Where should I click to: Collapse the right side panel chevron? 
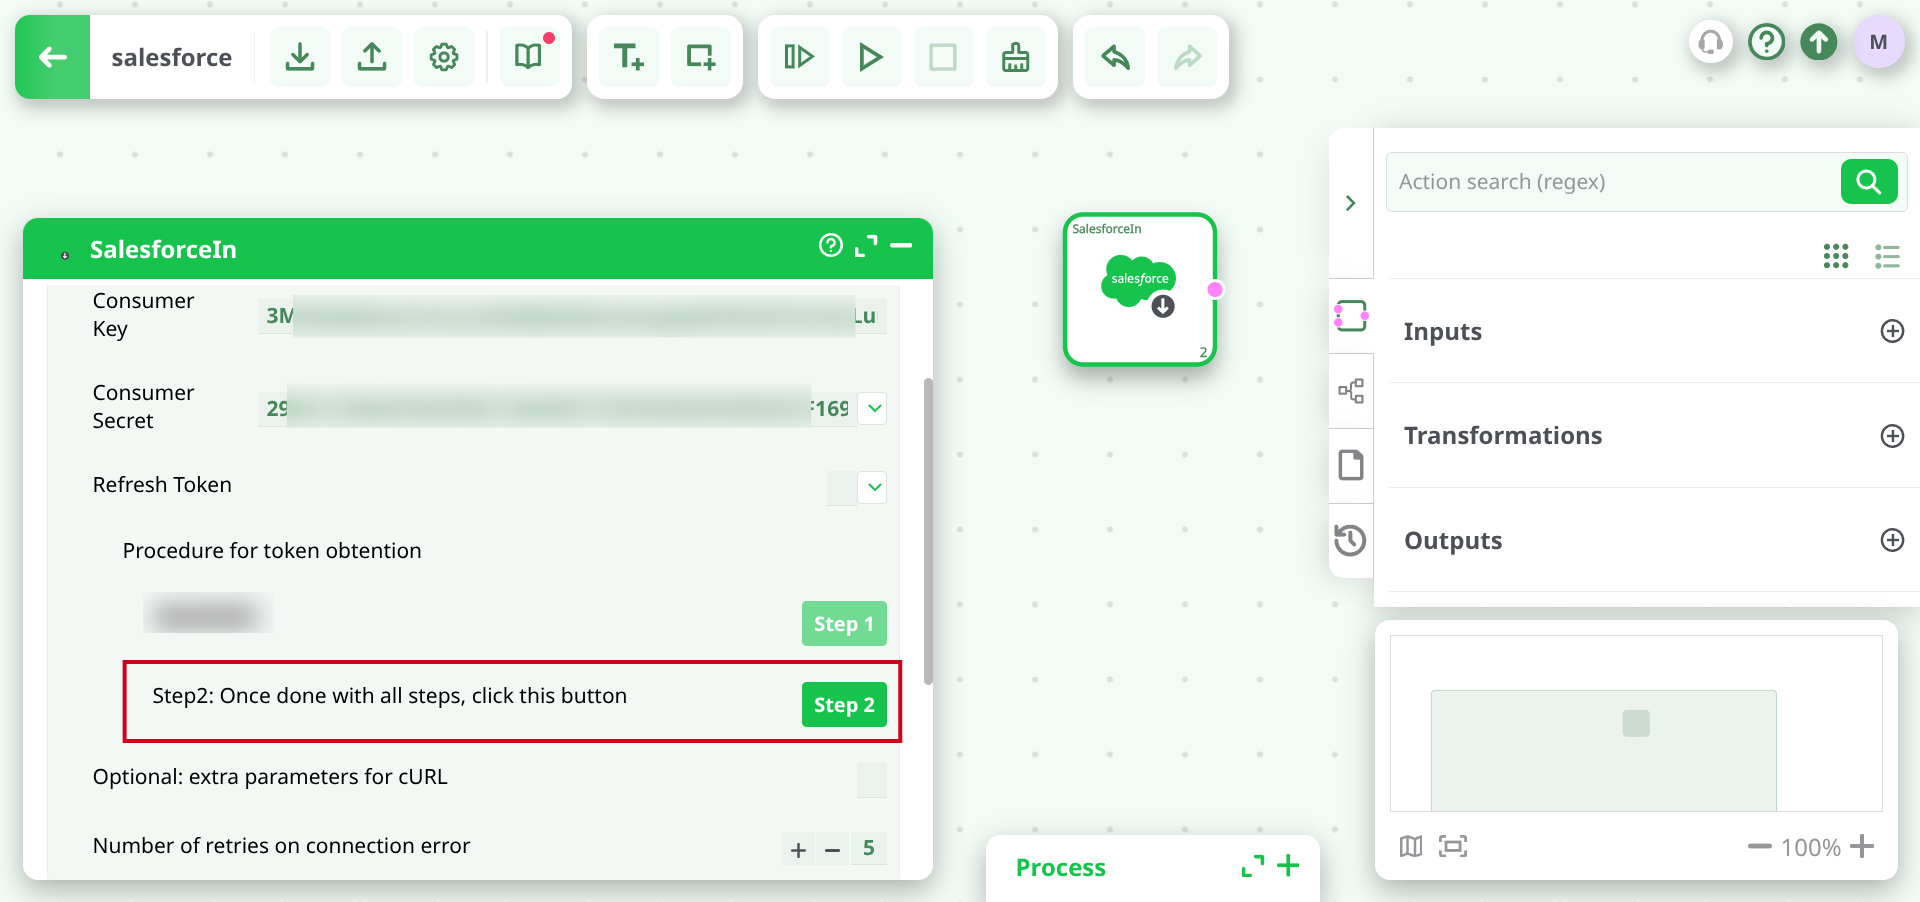tap(1351, 203)
